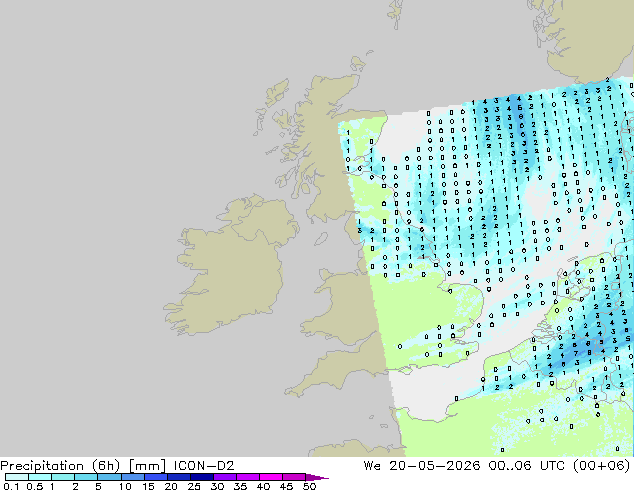Click the 35–40 mm magenta legend swatch

click(247, 477)
